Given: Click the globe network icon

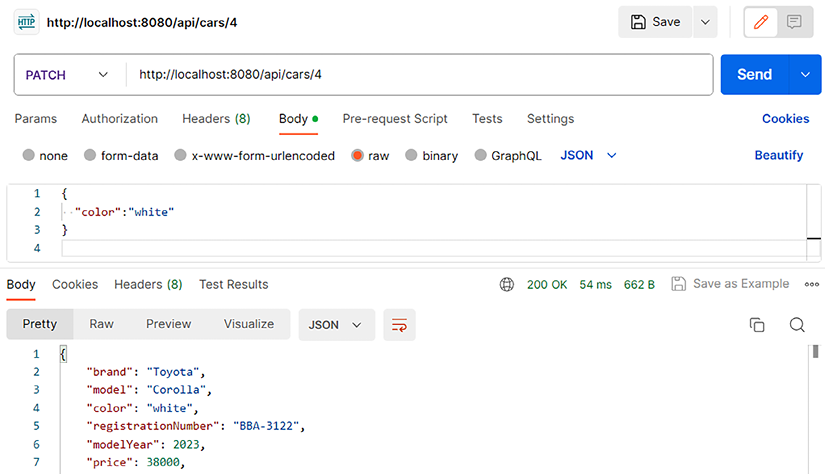Looking at the screenshot, I should coord(507,284).
